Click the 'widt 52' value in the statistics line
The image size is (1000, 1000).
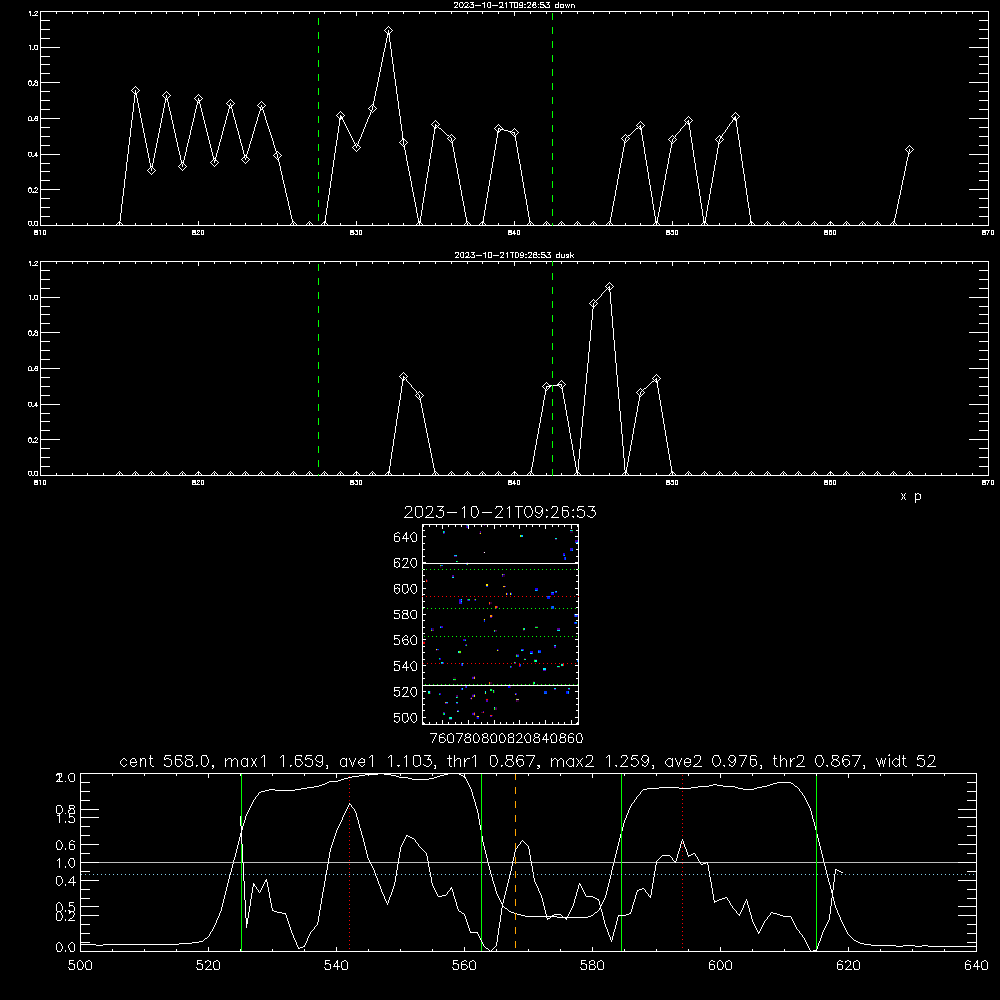(x=906, y=761)
